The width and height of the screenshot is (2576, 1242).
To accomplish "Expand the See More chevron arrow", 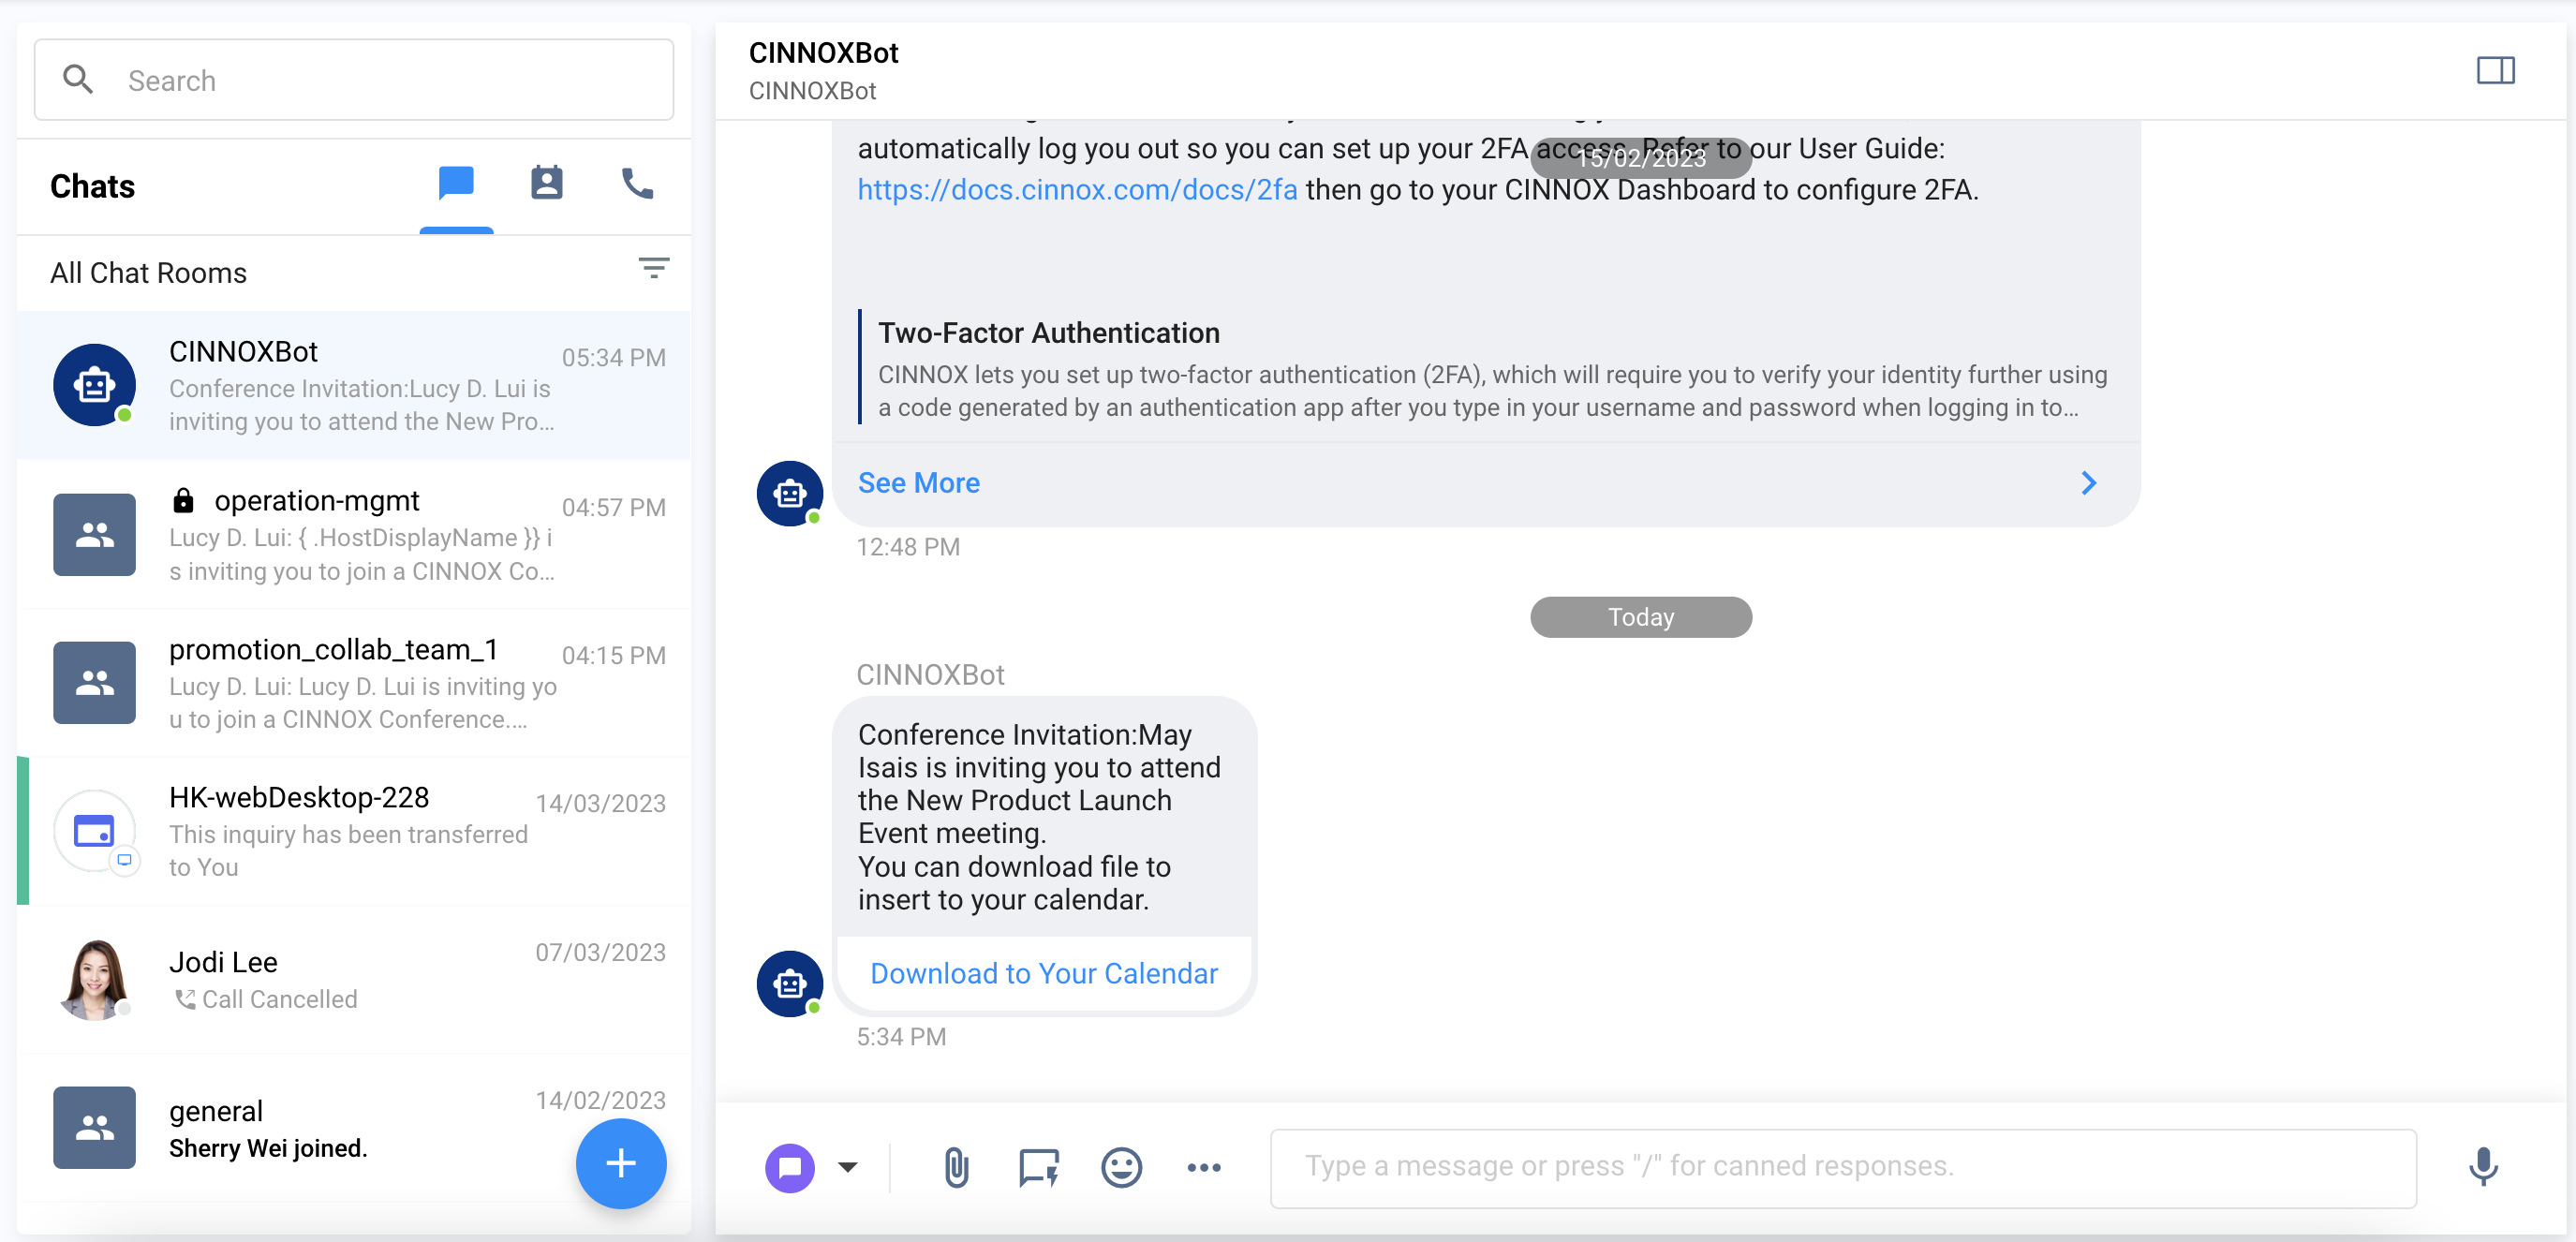I will point(2088,484).
